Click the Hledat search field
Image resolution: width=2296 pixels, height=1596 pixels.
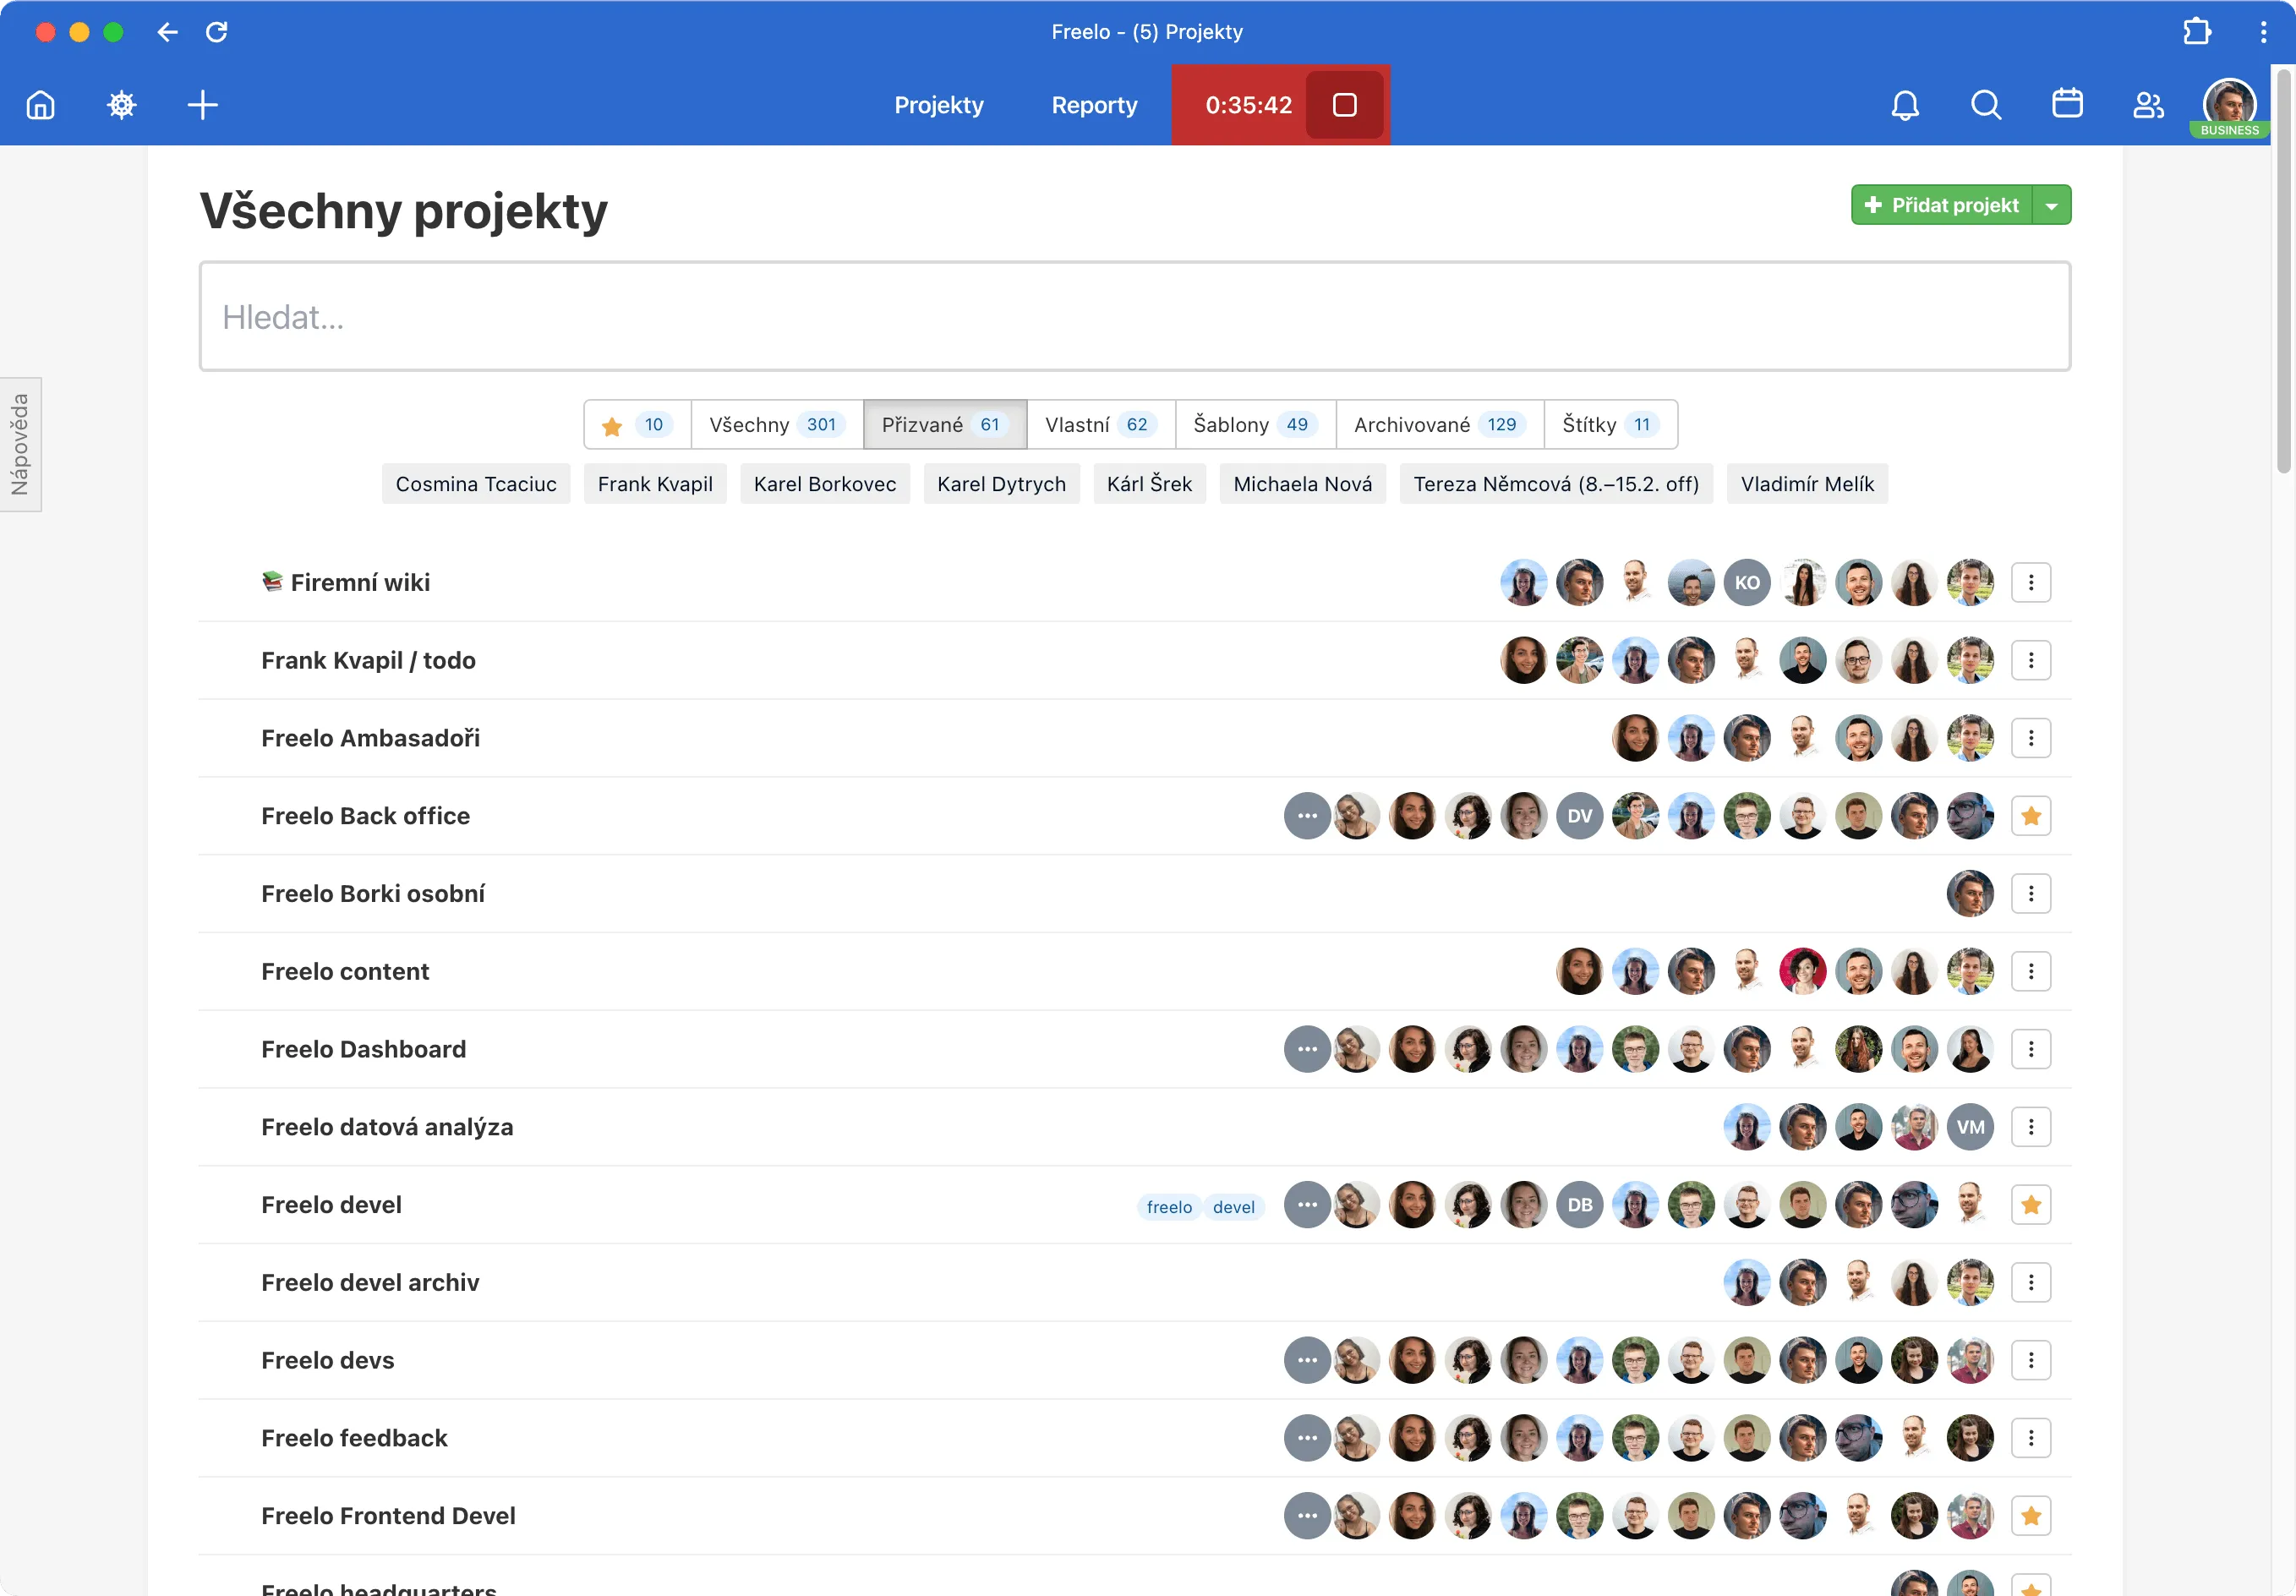[1134, 317]
